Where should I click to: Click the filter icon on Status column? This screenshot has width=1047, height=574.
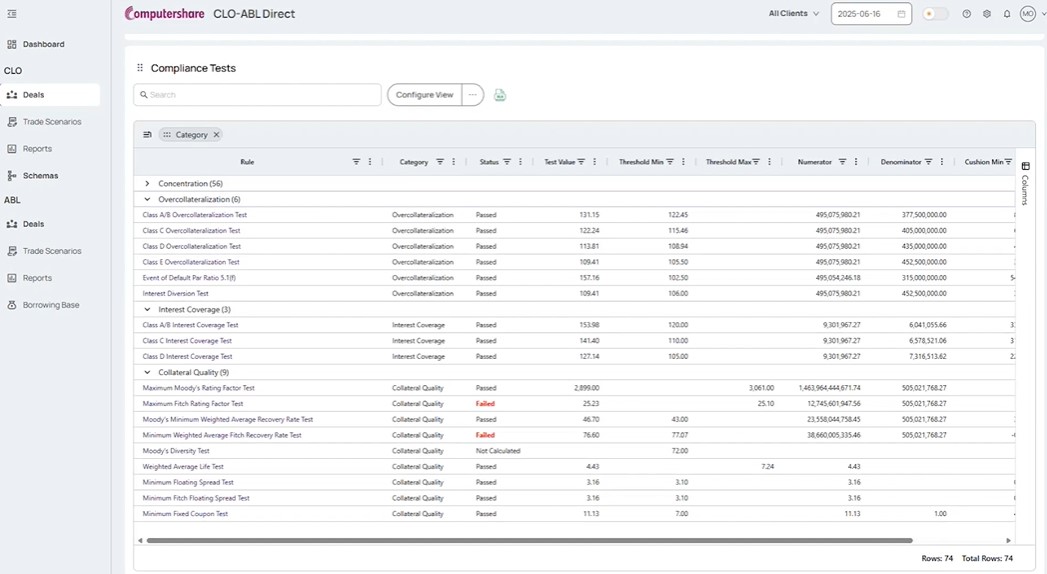point(507,162)
